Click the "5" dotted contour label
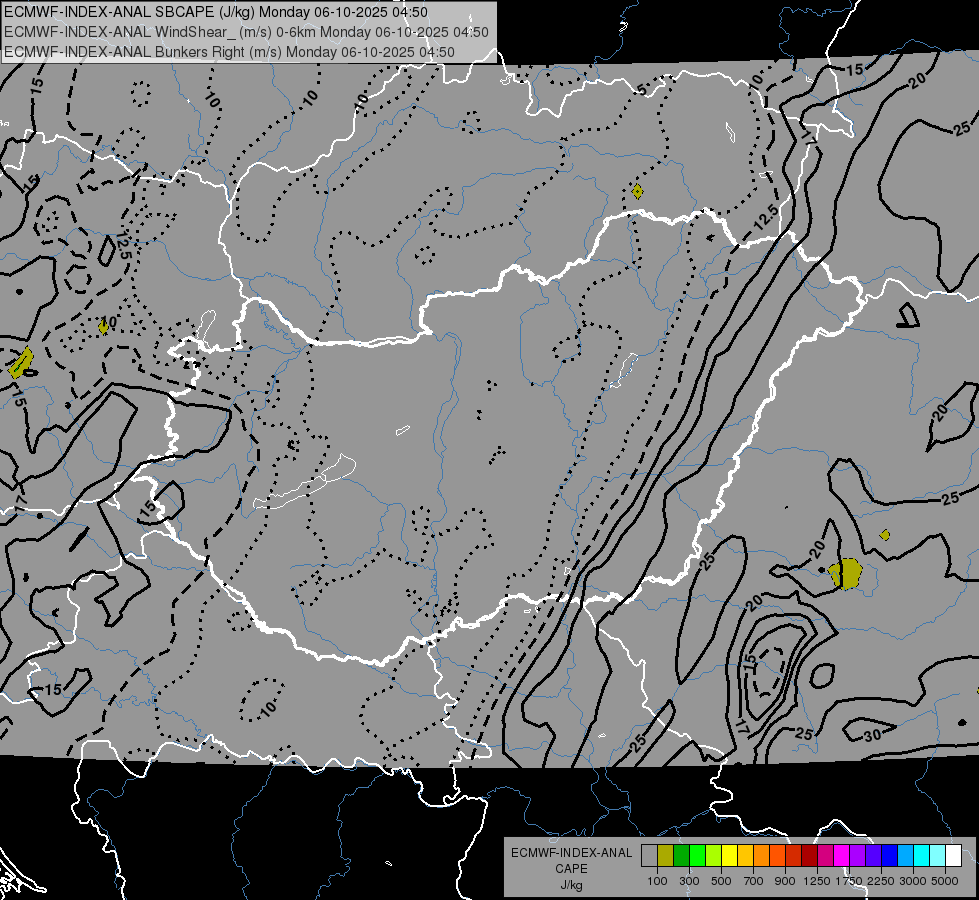 click(x=642, y=89)
